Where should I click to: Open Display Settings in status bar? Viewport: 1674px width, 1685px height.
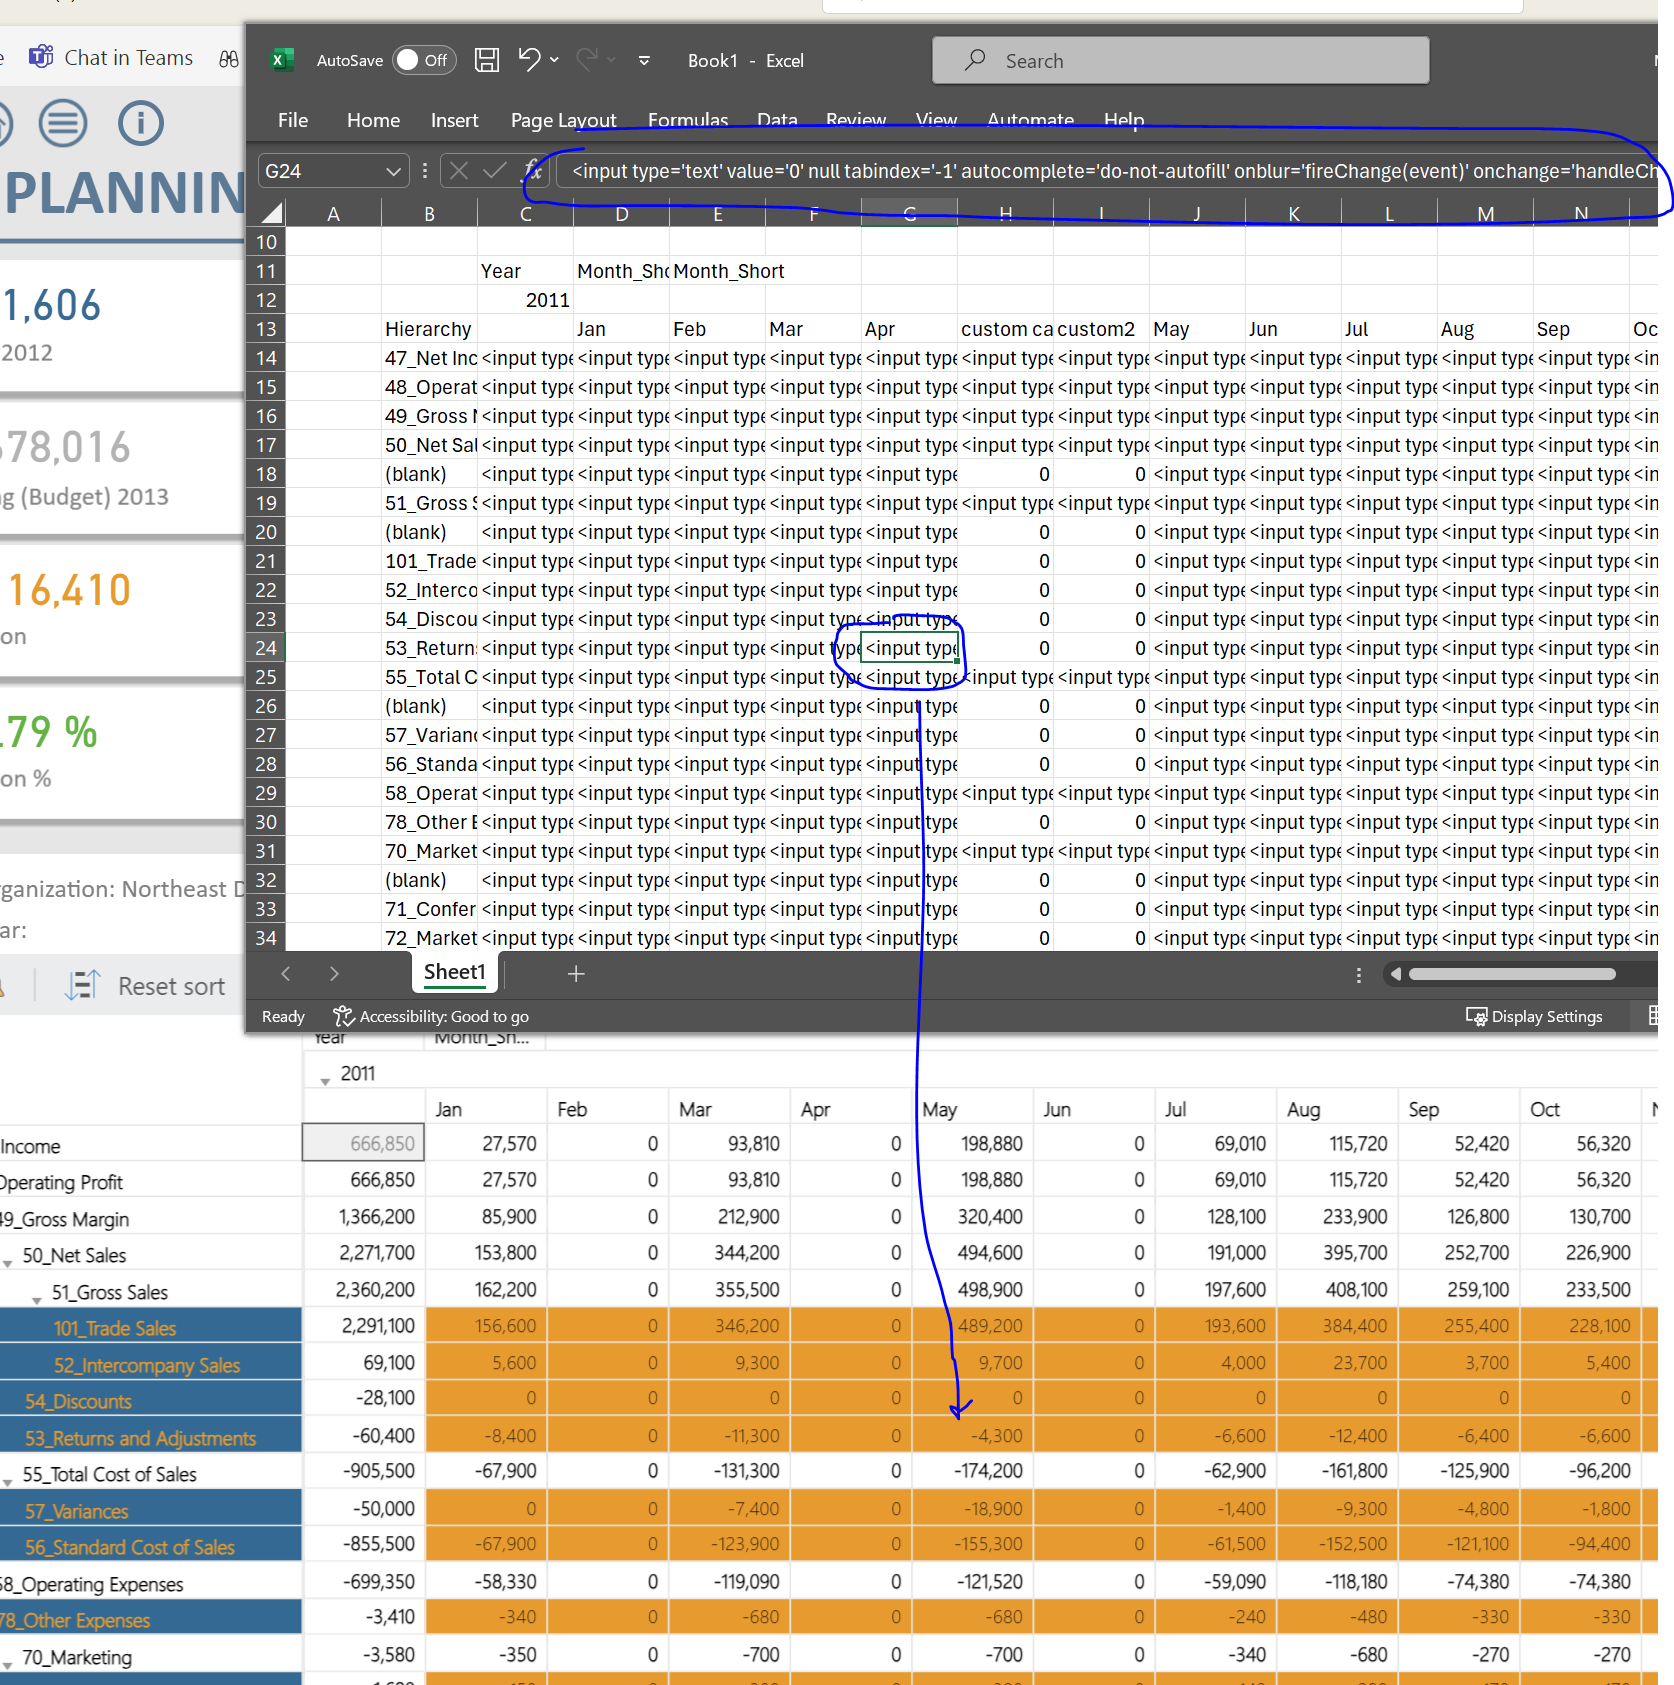coord(1534,1016)
